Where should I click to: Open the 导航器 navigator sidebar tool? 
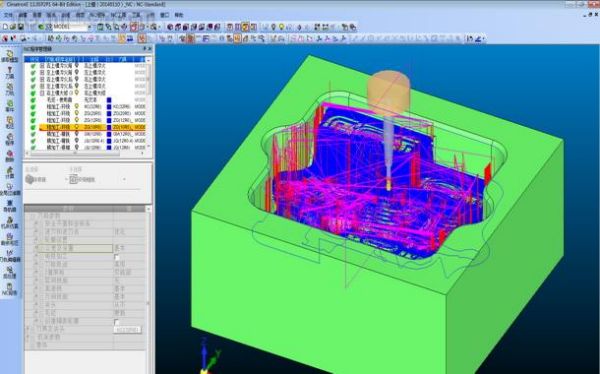(10, 206)
